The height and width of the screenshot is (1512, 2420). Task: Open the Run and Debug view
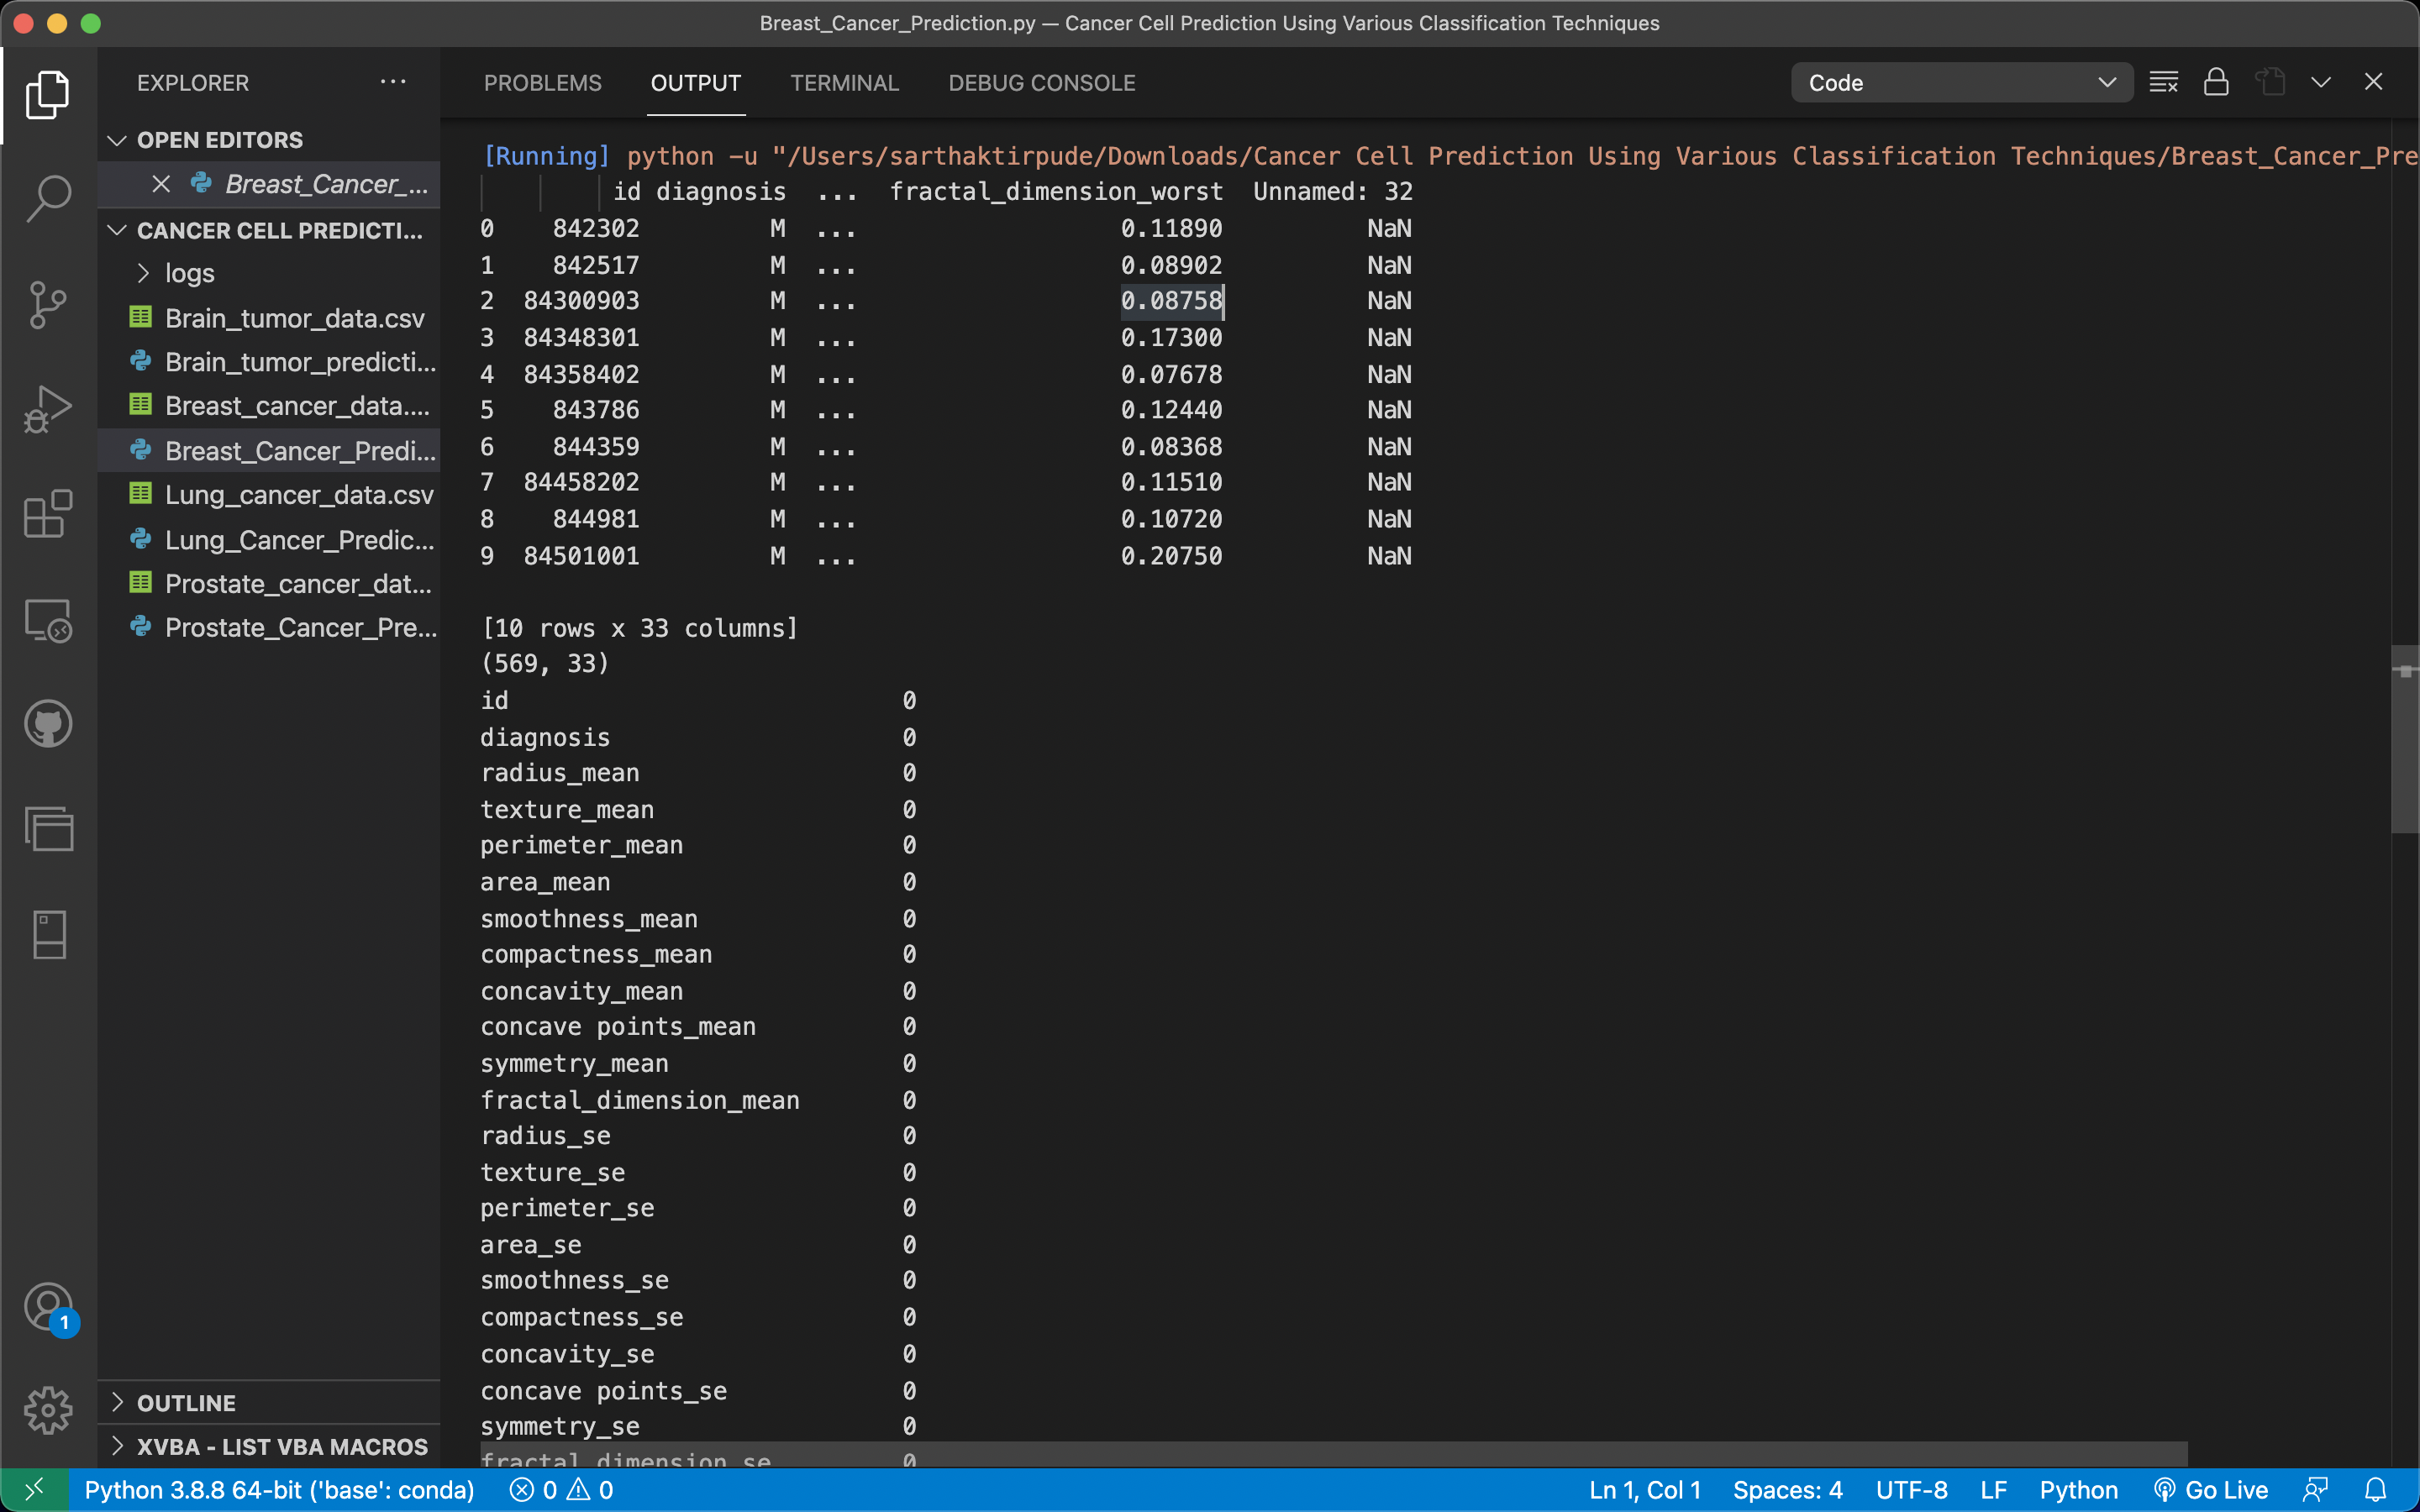point(48,410)
